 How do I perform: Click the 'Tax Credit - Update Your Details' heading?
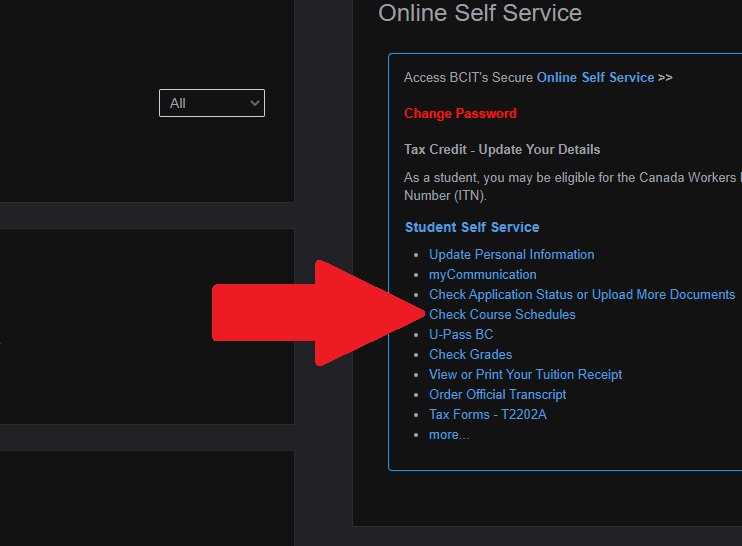coord(502,150)
